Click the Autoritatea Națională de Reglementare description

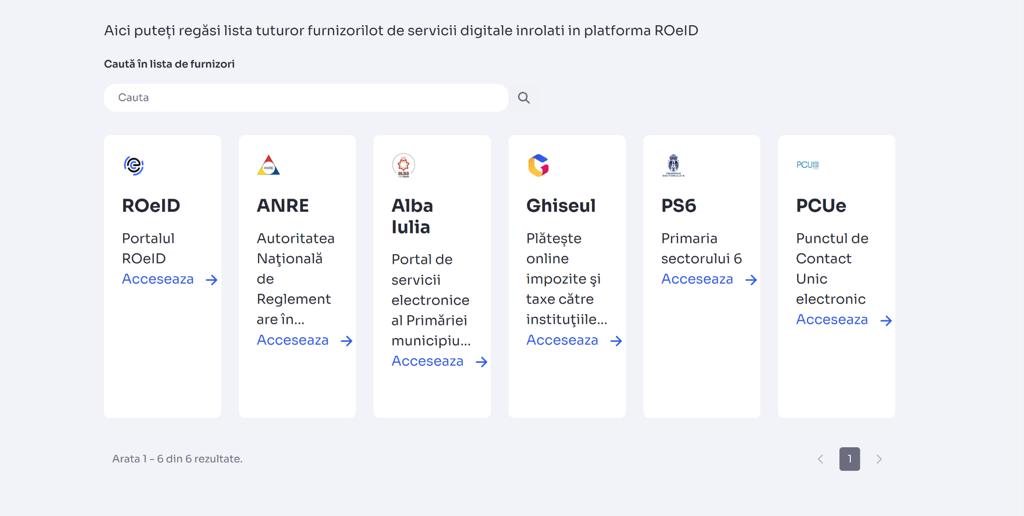(296, 279)
